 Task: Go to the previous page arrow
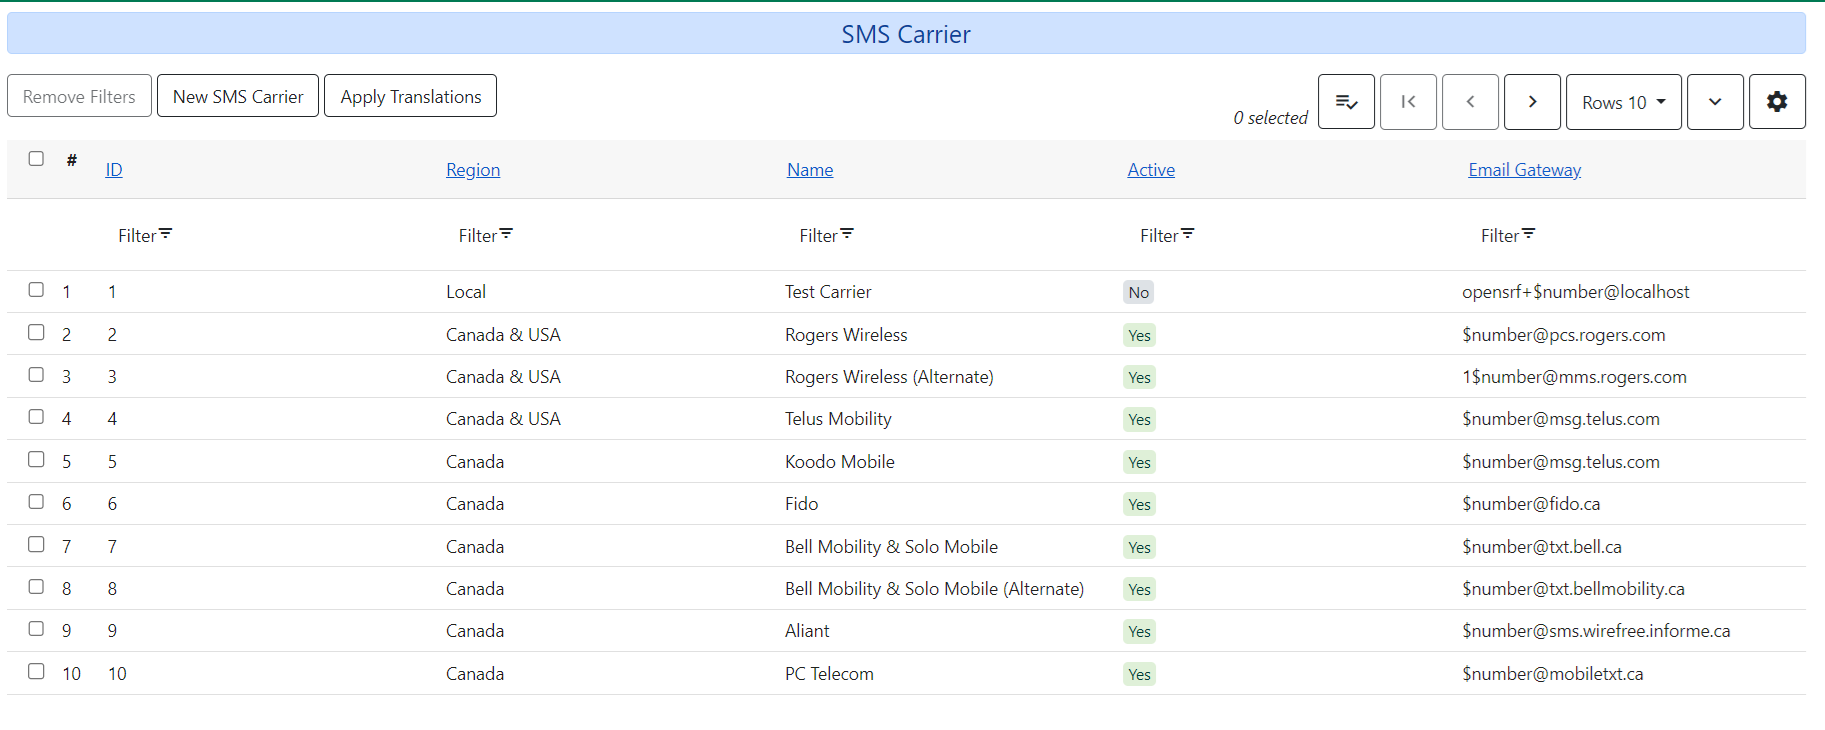pos(1470,102)
